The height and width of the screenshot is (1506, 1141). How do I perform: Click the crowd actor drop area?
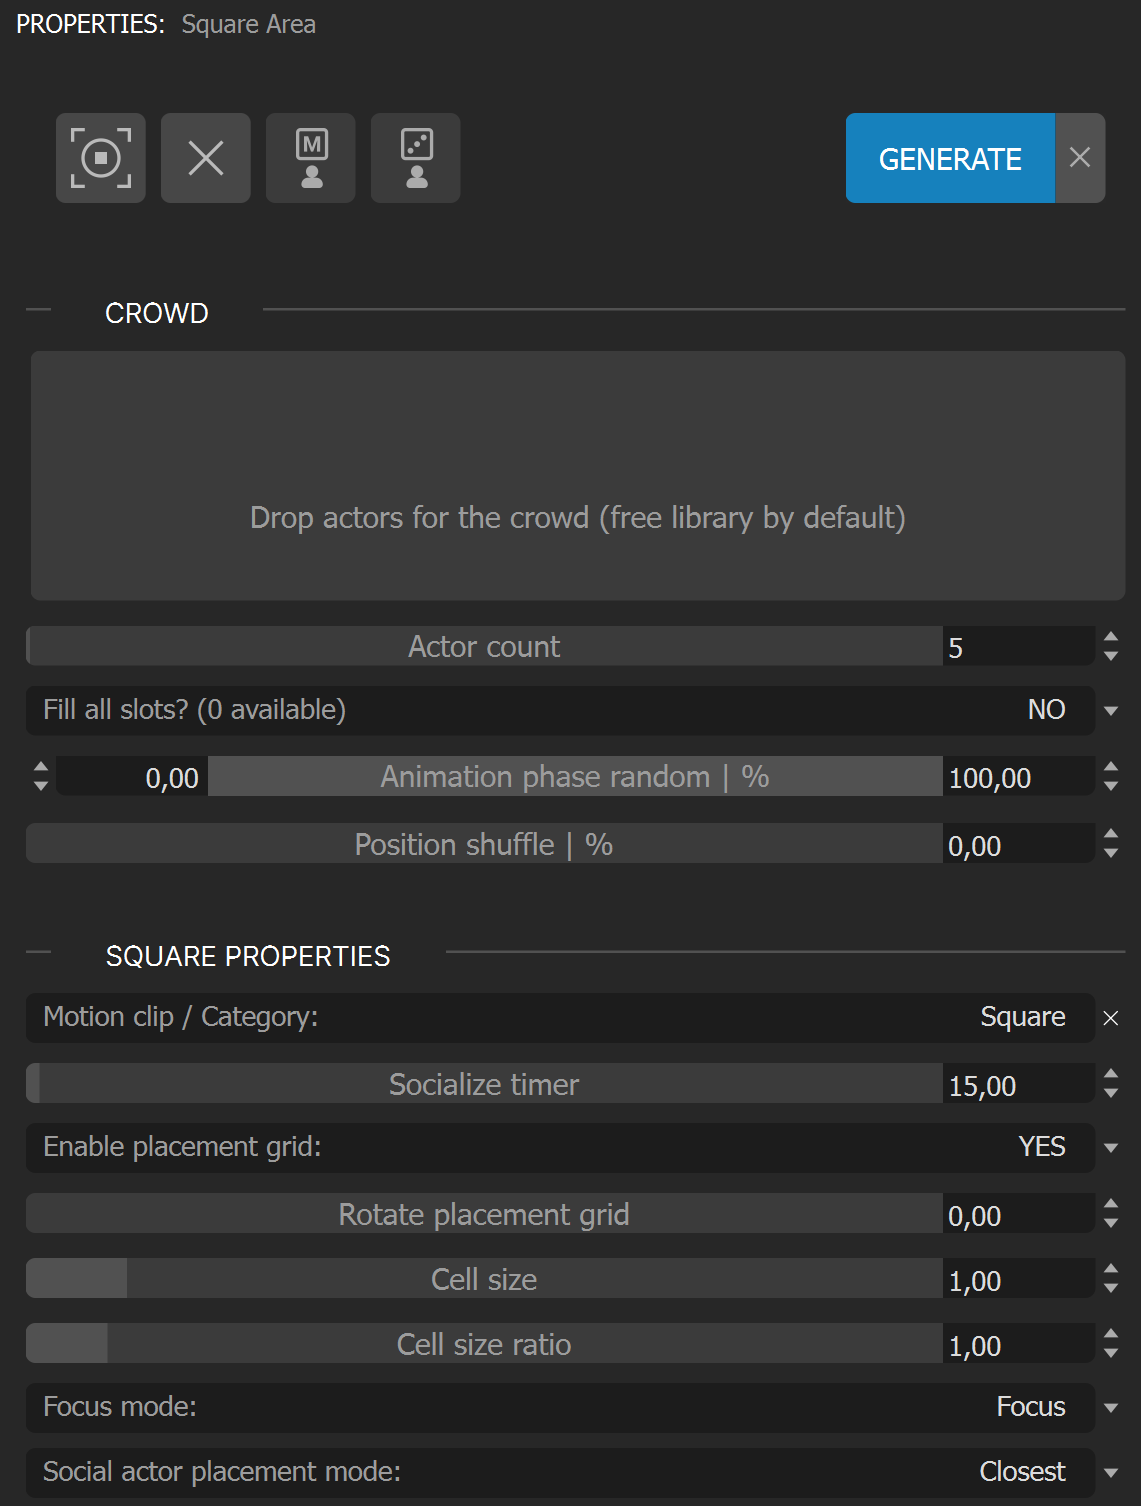[578, 476]
